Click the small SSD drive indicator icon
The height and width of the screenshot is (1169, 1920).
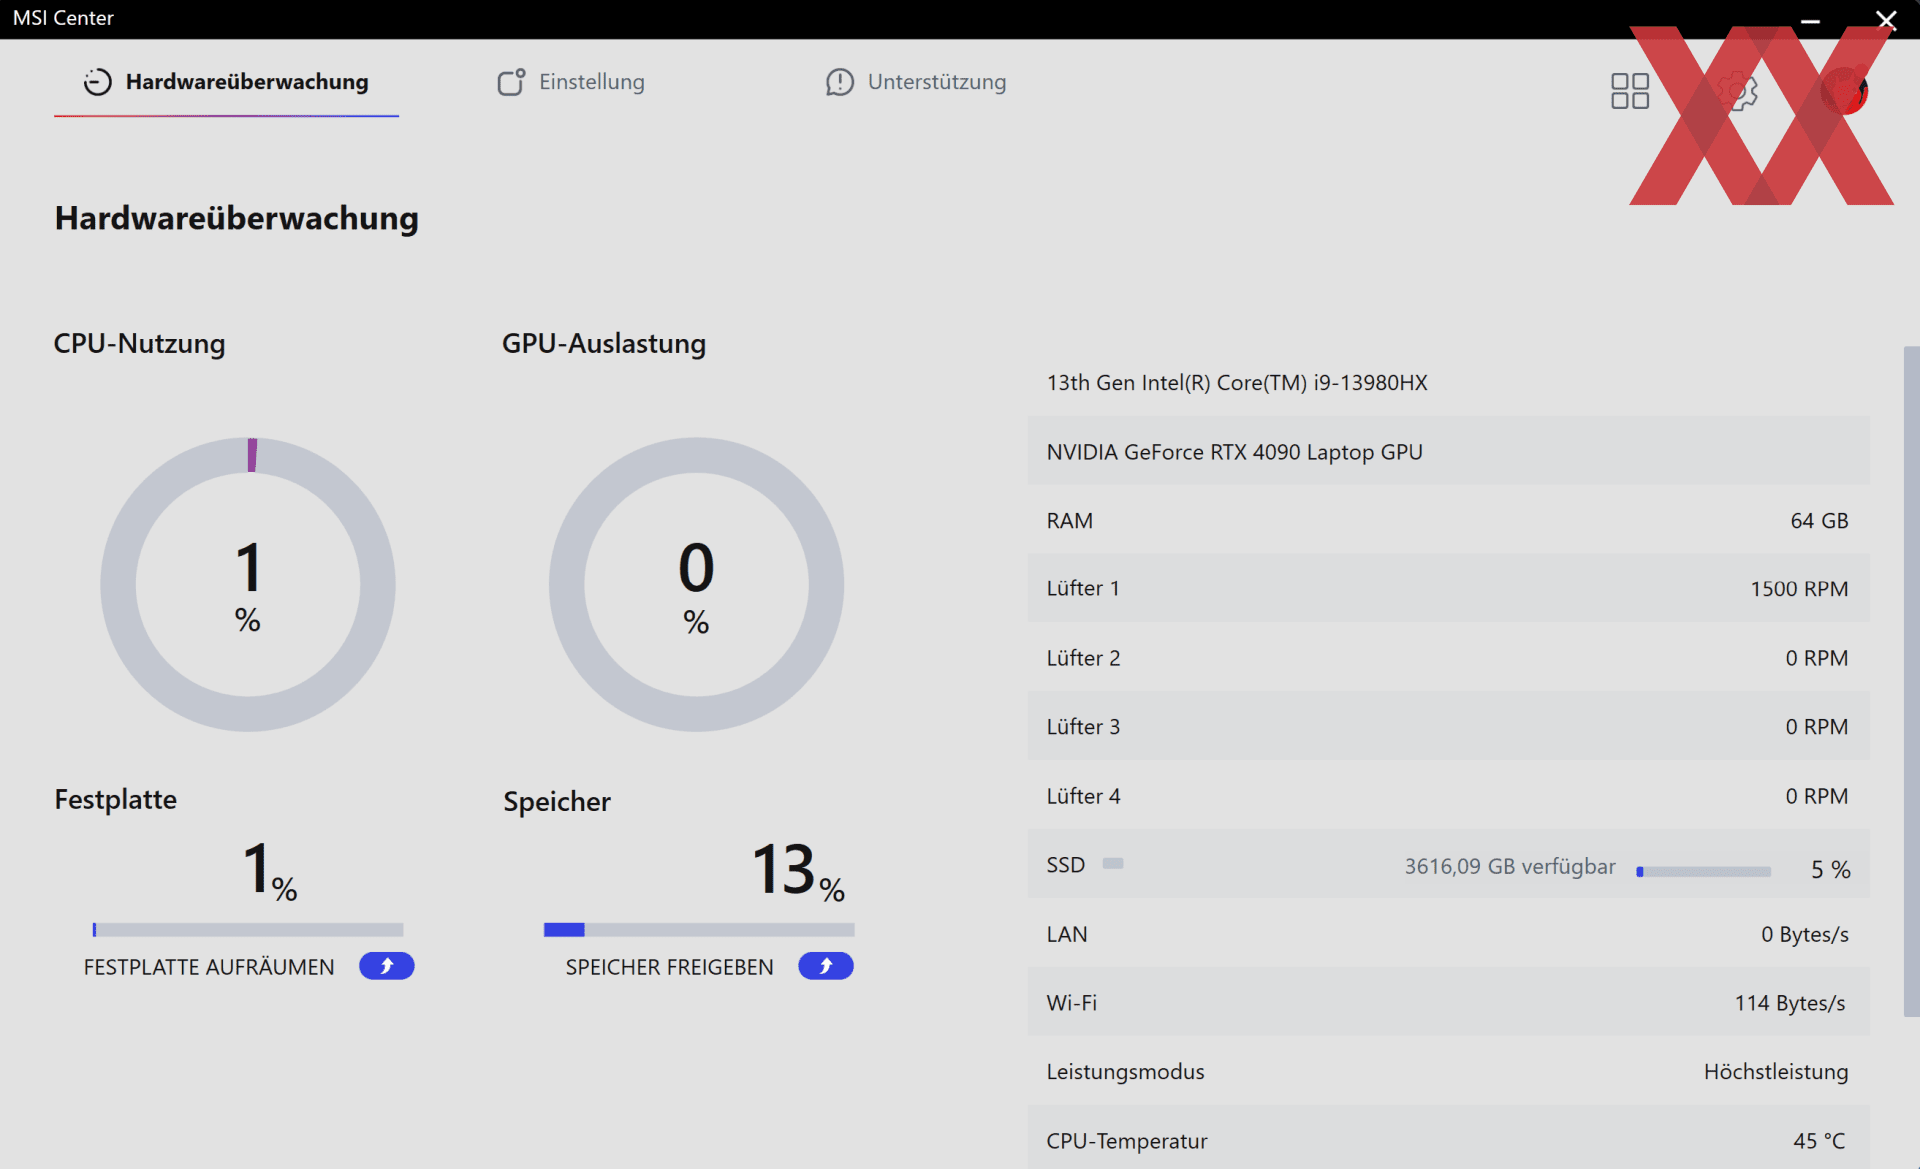point(1113,863)
